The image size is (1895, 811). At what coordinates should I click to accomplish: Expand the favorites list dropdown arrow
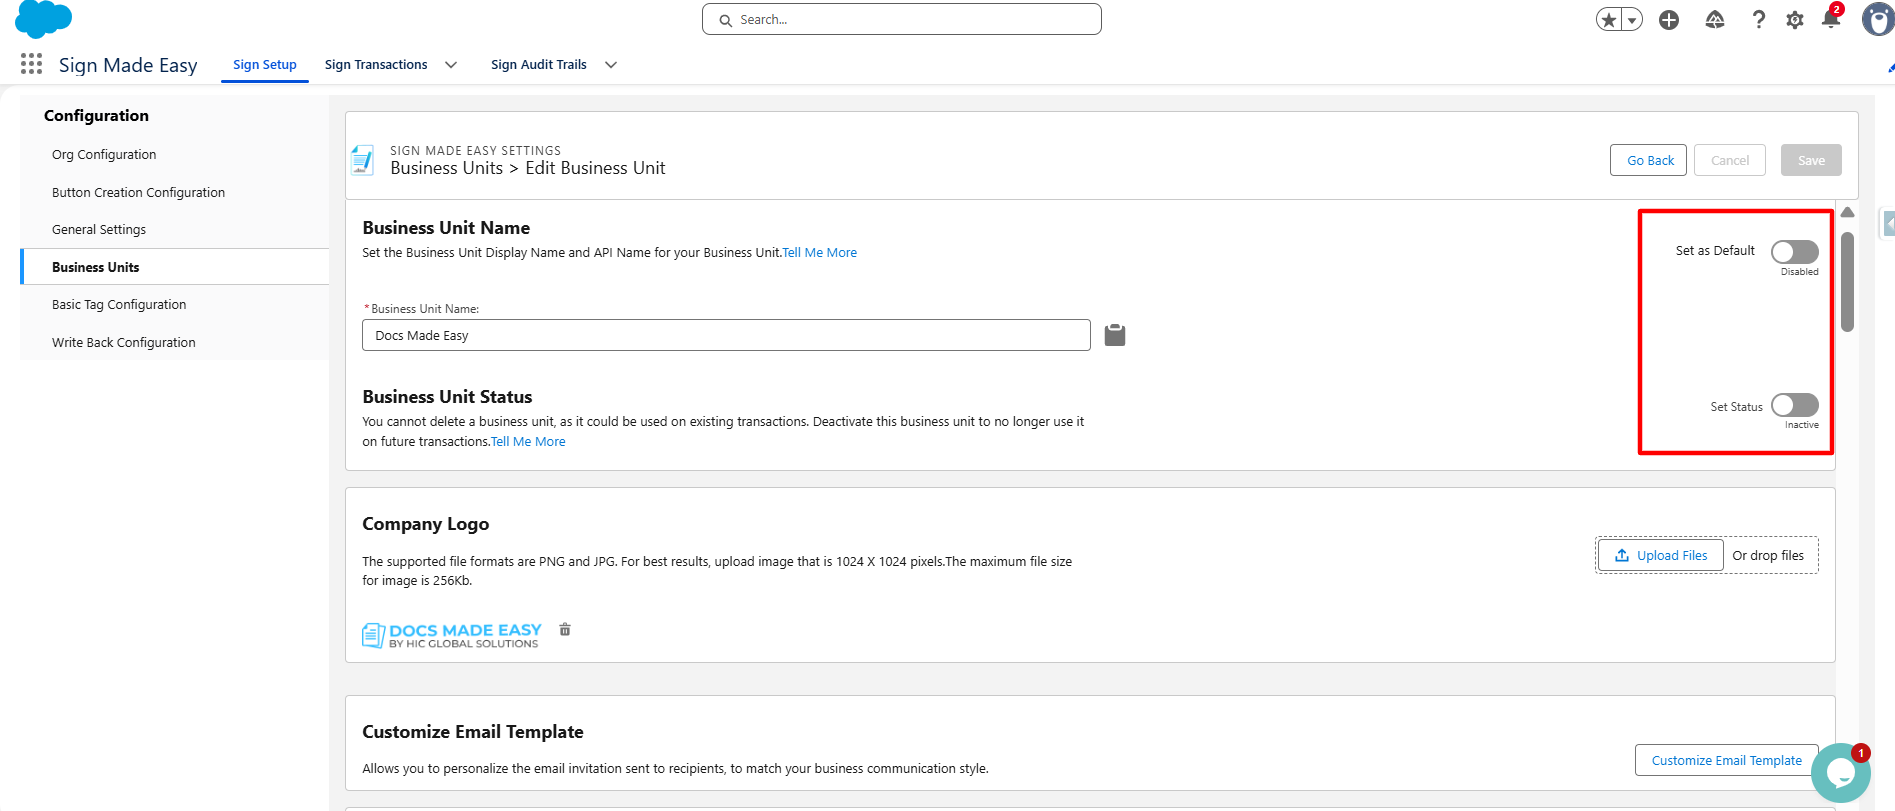tap(1632, 20)
